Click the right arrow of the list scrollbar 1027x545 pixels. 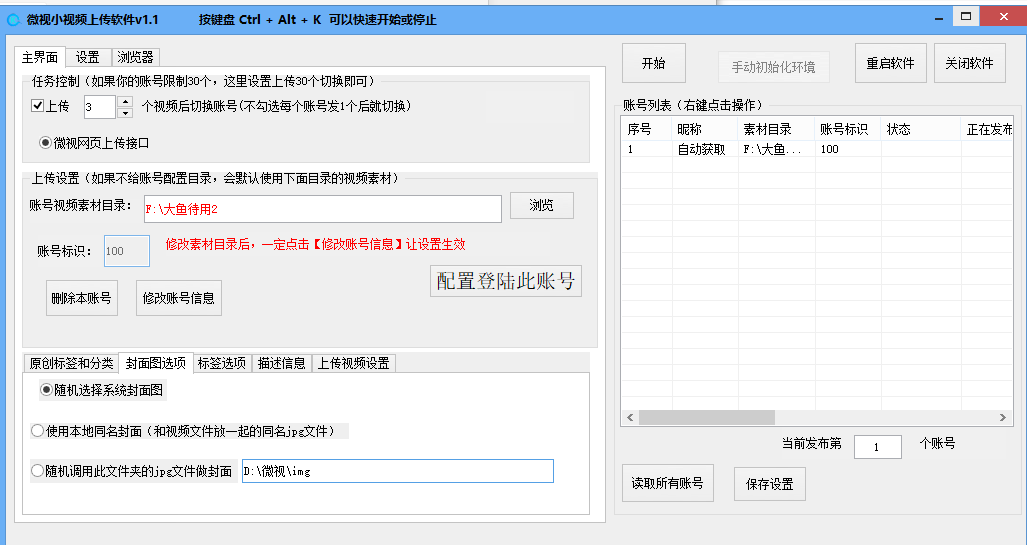pyautogui.click(x=1003, y=417)
